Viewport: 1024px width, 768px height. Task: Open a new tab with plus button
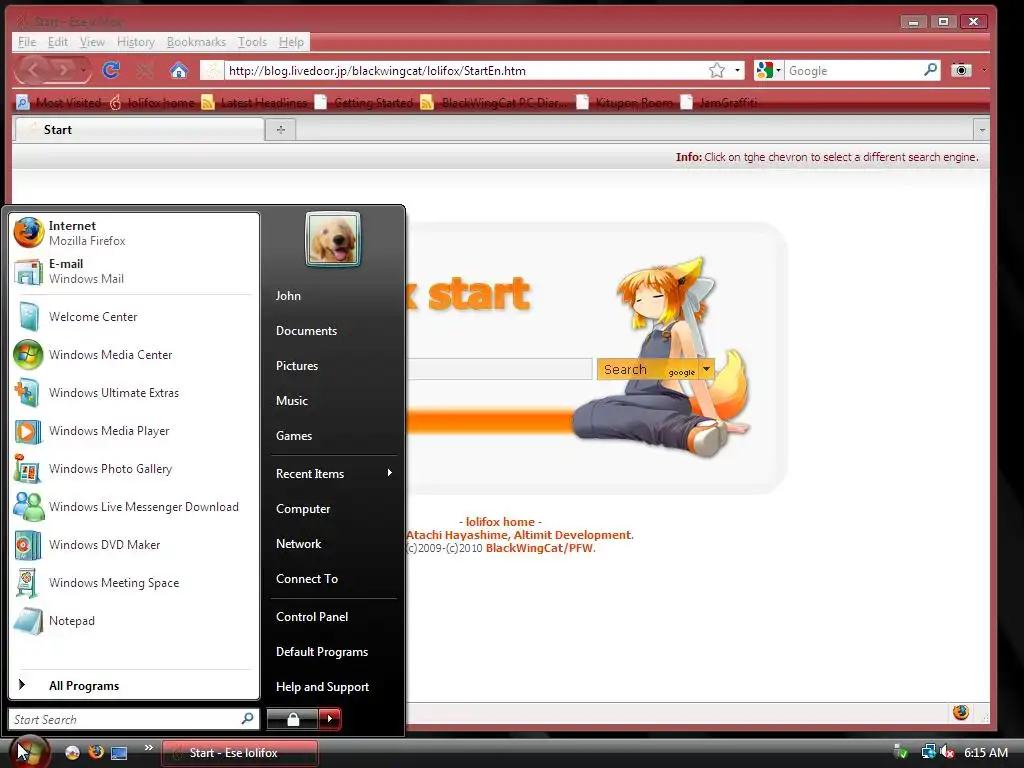tap(281, 130)
